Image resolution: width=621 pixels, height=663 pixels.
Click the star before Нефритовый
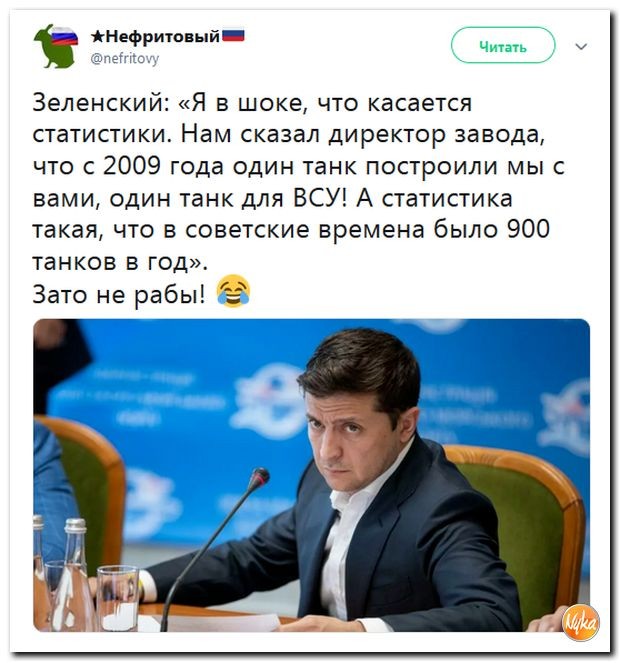point(97,37)
